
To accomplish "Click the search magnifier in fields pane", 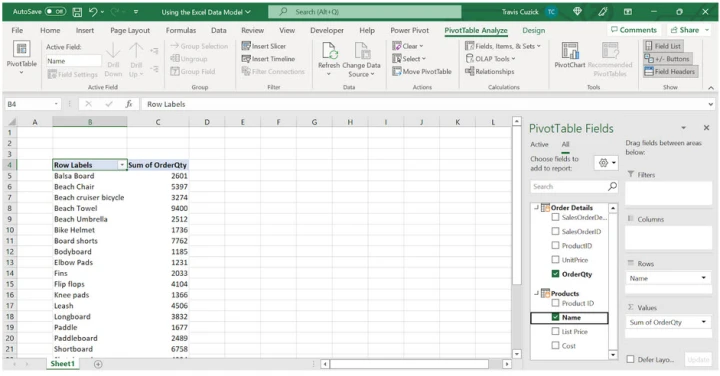I will click(x=612, y=186).
